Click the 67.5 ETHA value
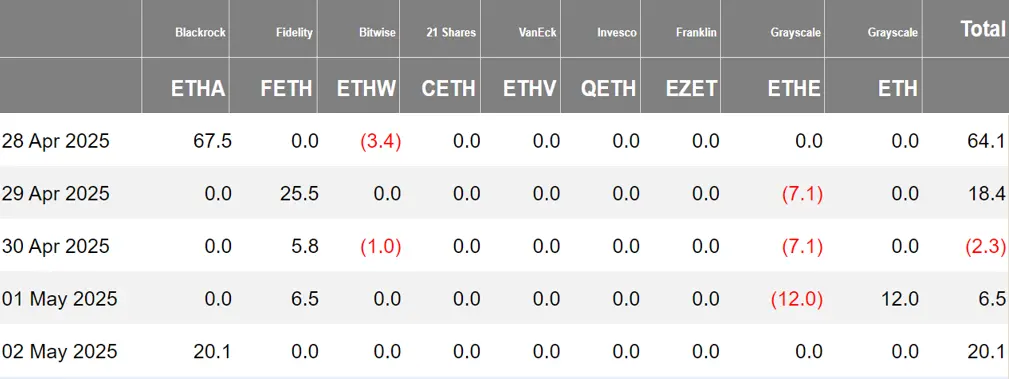Viewport: 1009px width, 379px height. (x=212, y=141)
